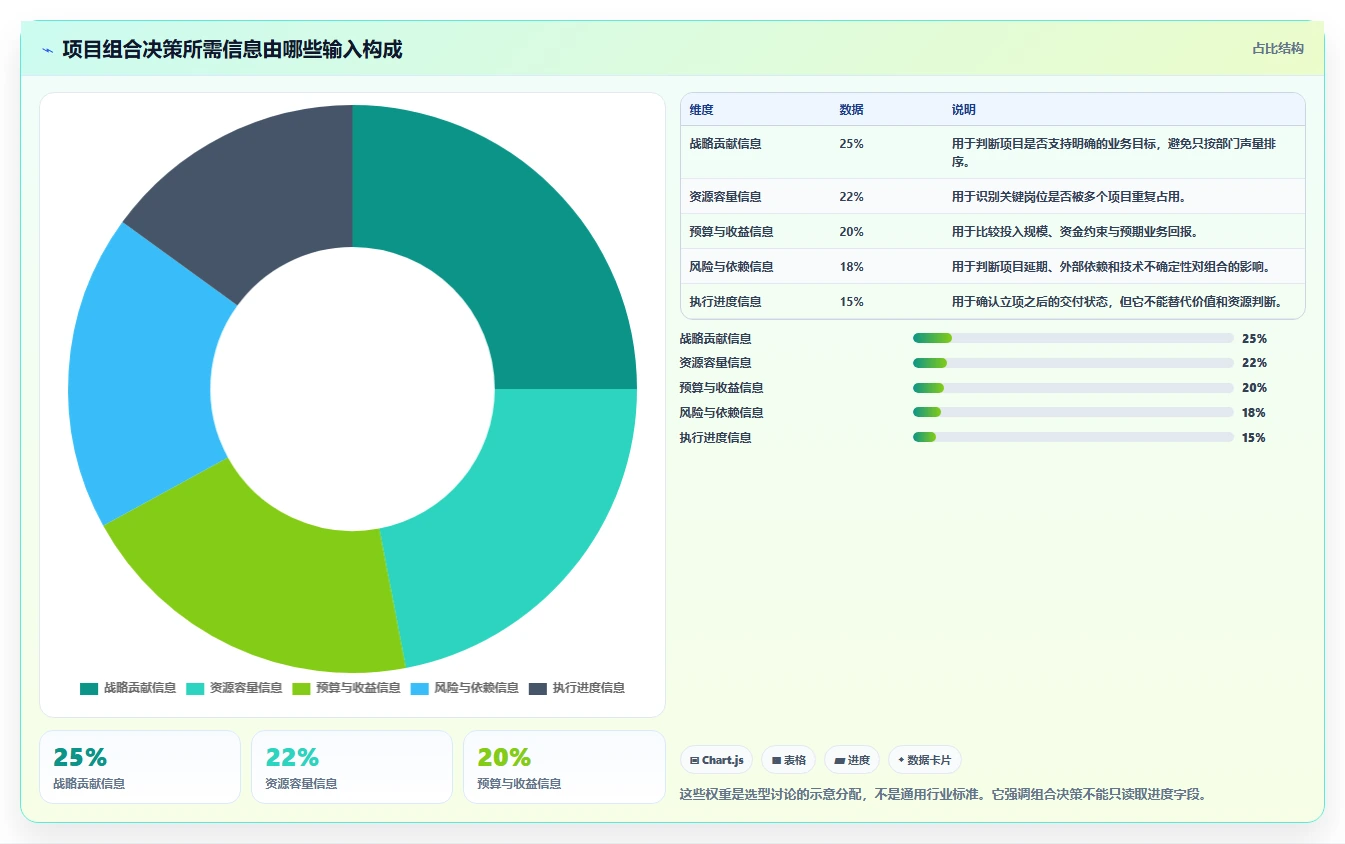Click the 20% cell in the table
The width and height of the screenshot is (1345, 844).
852,232
